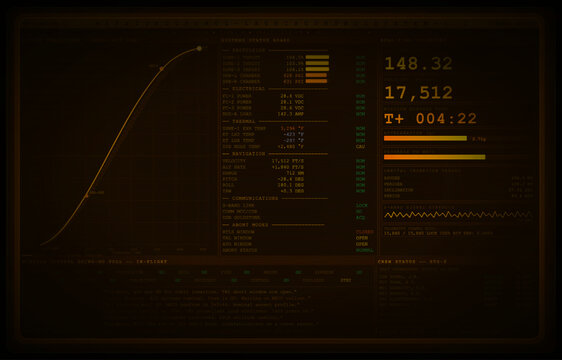
Task: Click the 712 NM range value
Action: 295,173
